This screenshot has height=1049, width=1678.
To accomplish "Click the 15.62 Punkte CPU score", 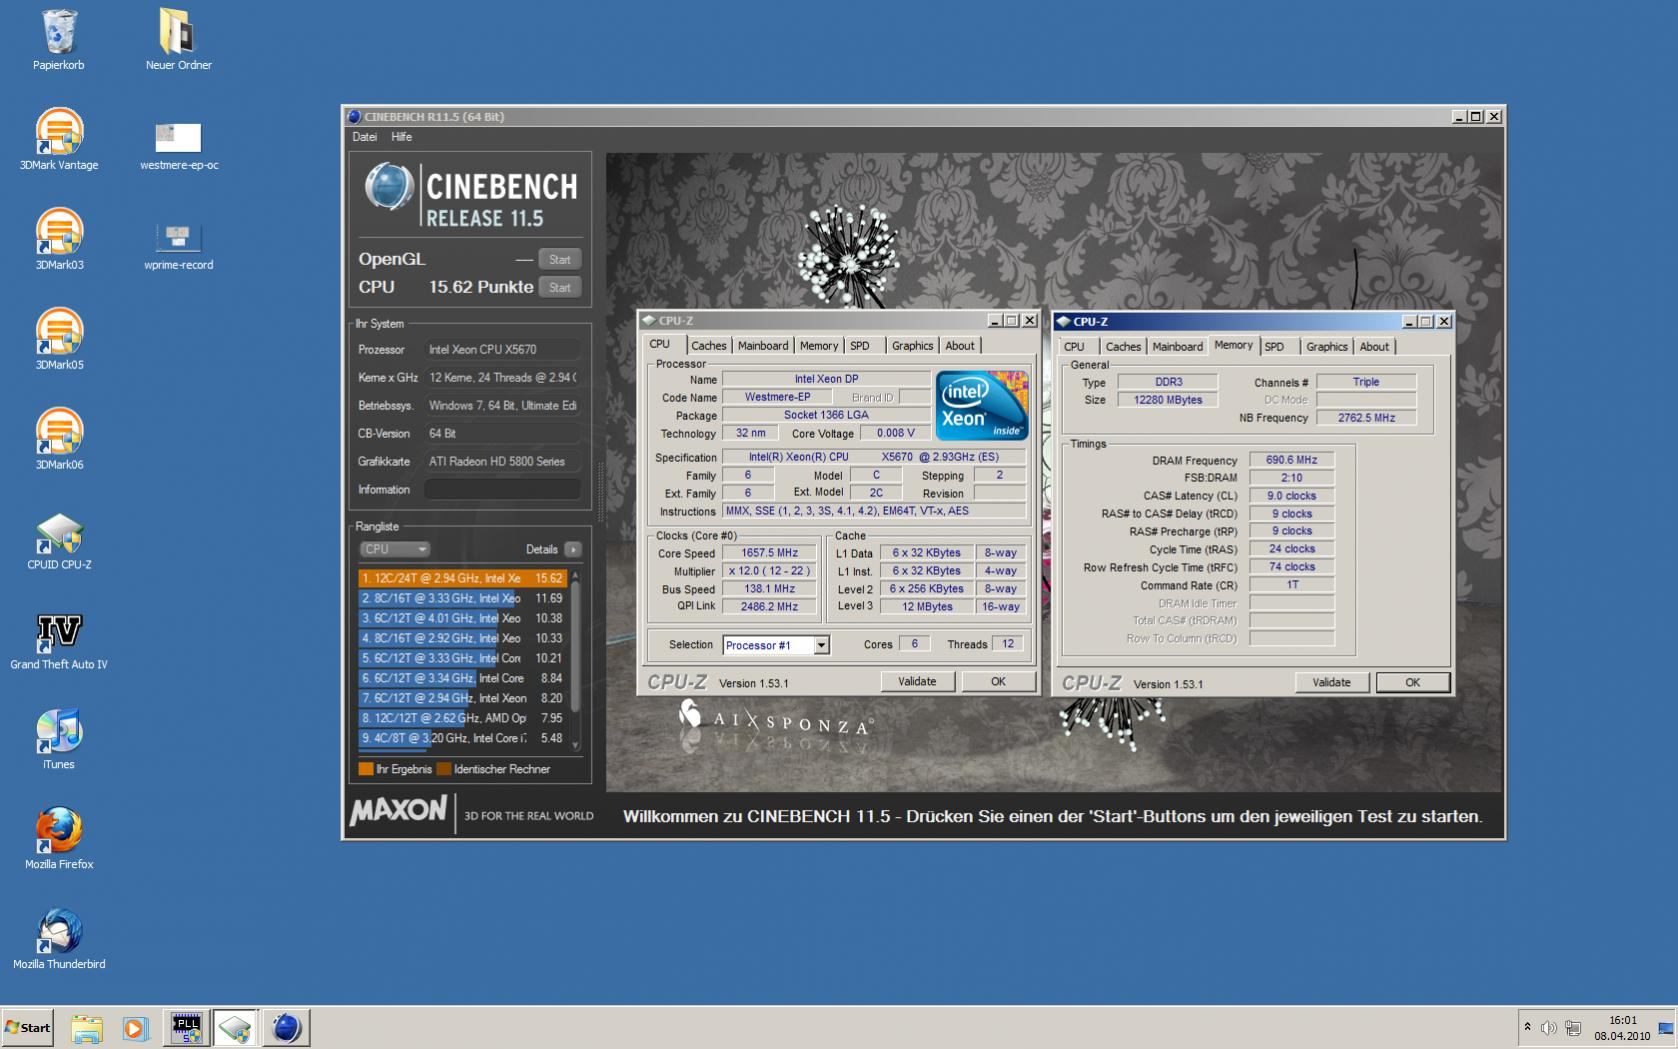I will pos(481,287).
